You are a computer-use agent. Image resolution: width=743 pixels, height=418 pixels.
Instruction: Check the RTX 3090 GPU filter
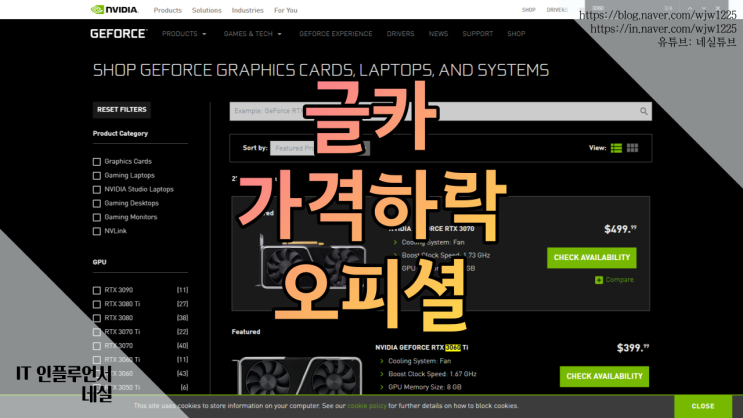pyautogui.click(x=97, y=290)
